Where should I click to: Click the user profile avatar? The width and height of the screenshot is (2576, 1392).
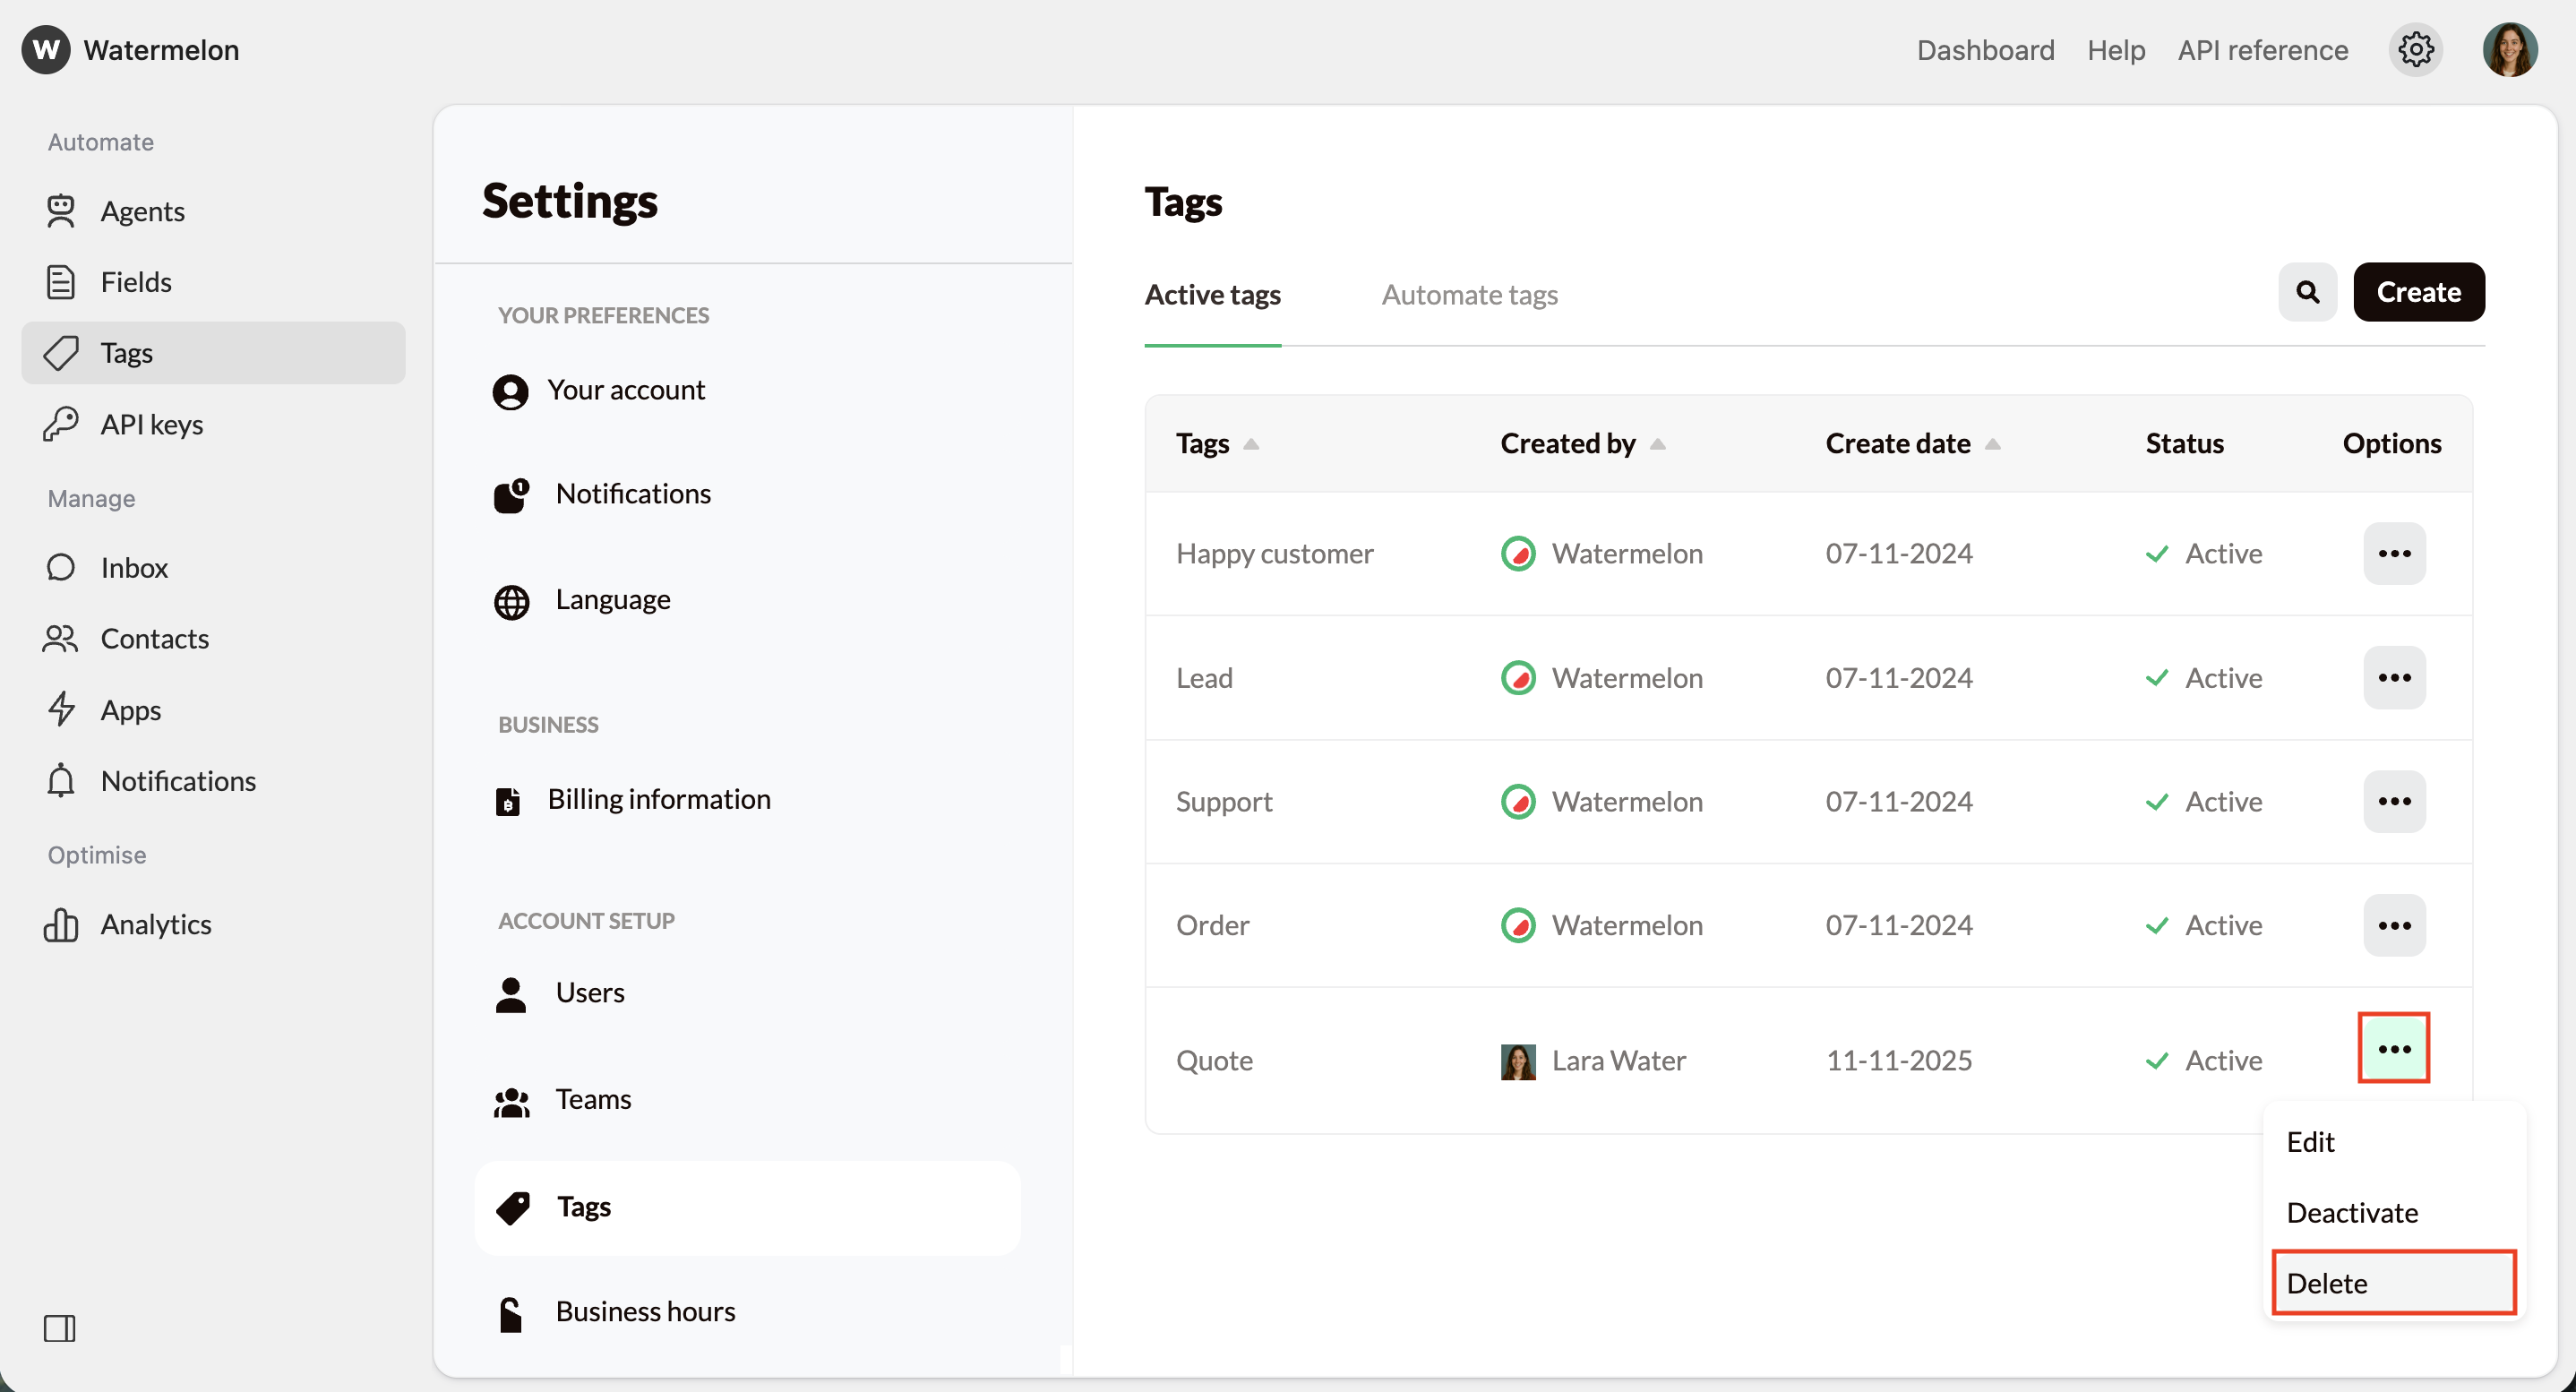click(2509, 49)
